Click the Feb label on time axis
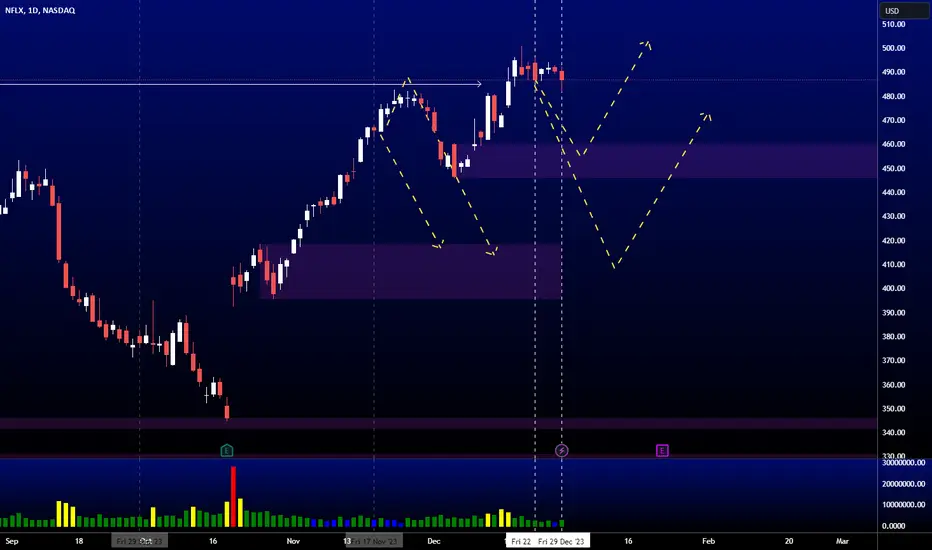This screenshot has height=550, width=932. (x=709, y=541)
